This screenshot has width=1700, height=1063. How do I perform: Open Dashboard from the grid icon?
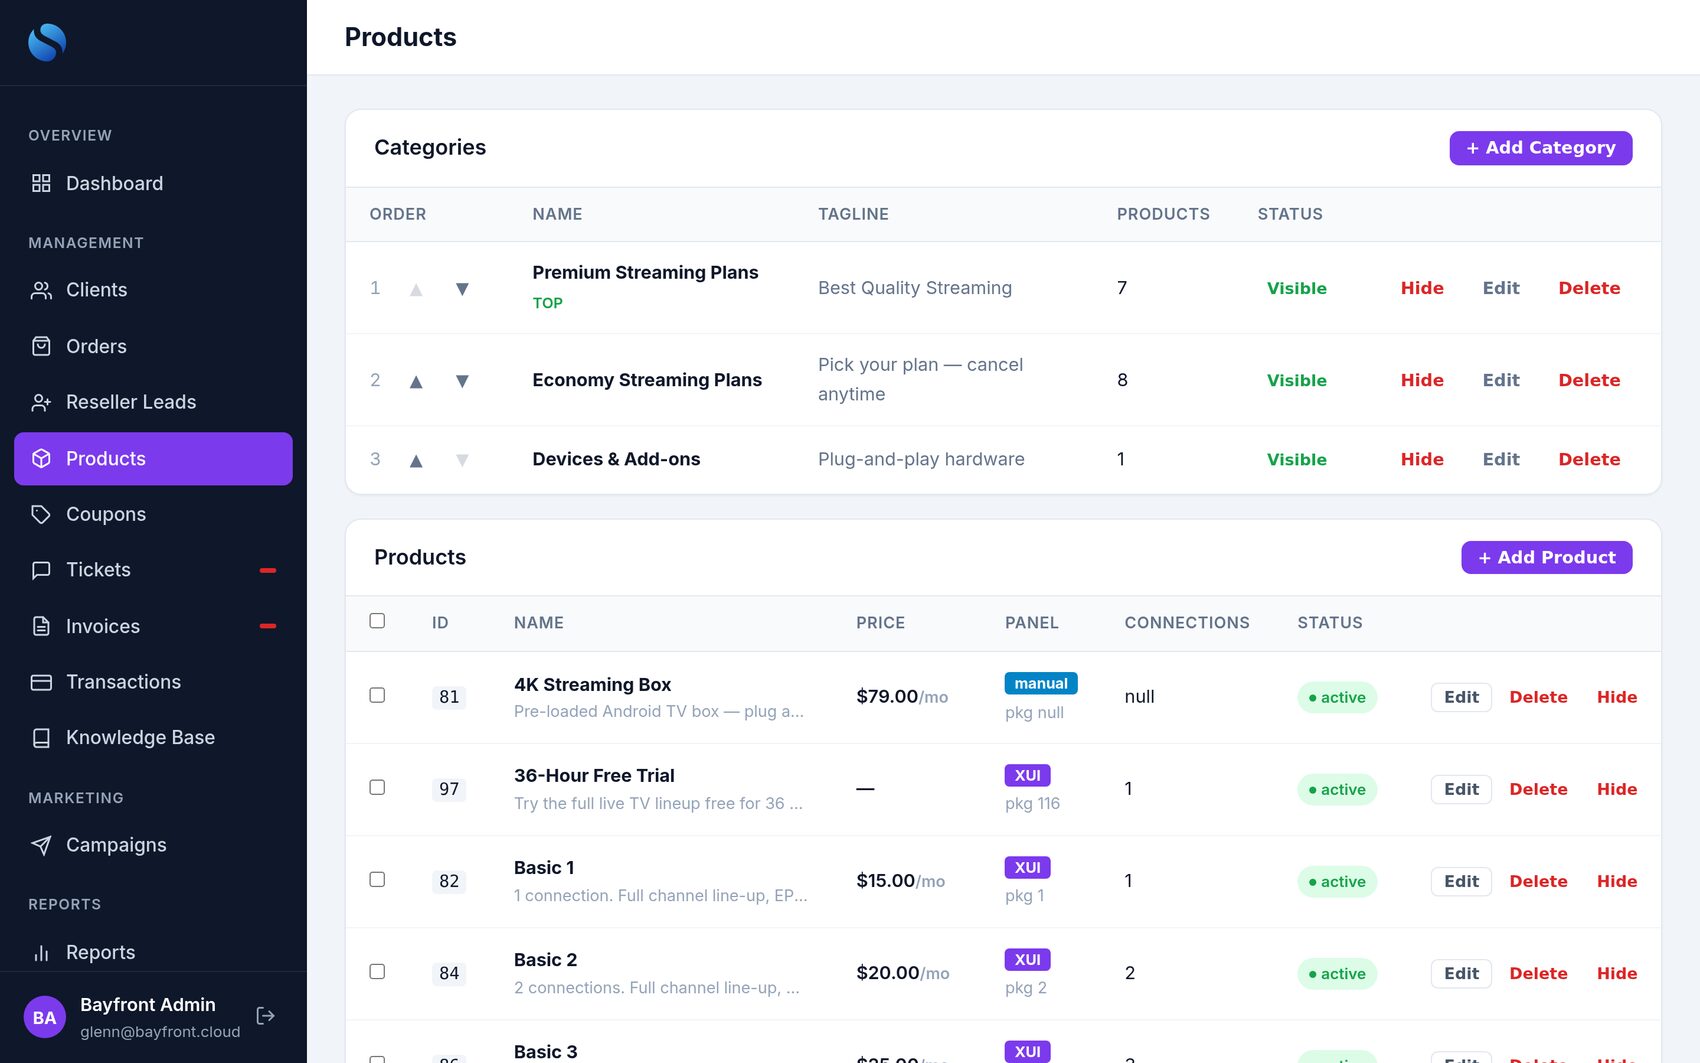(41, 183)
